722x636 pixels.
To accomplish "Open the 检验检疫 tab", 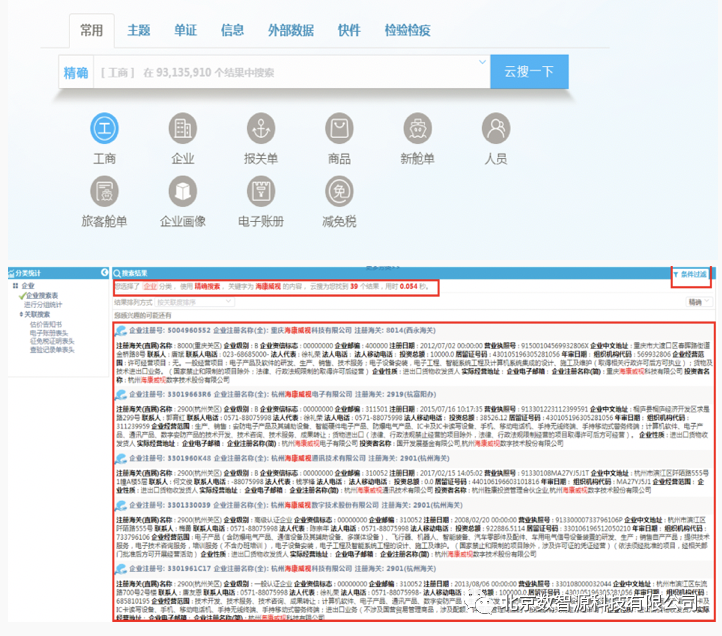I will [408, 30].
